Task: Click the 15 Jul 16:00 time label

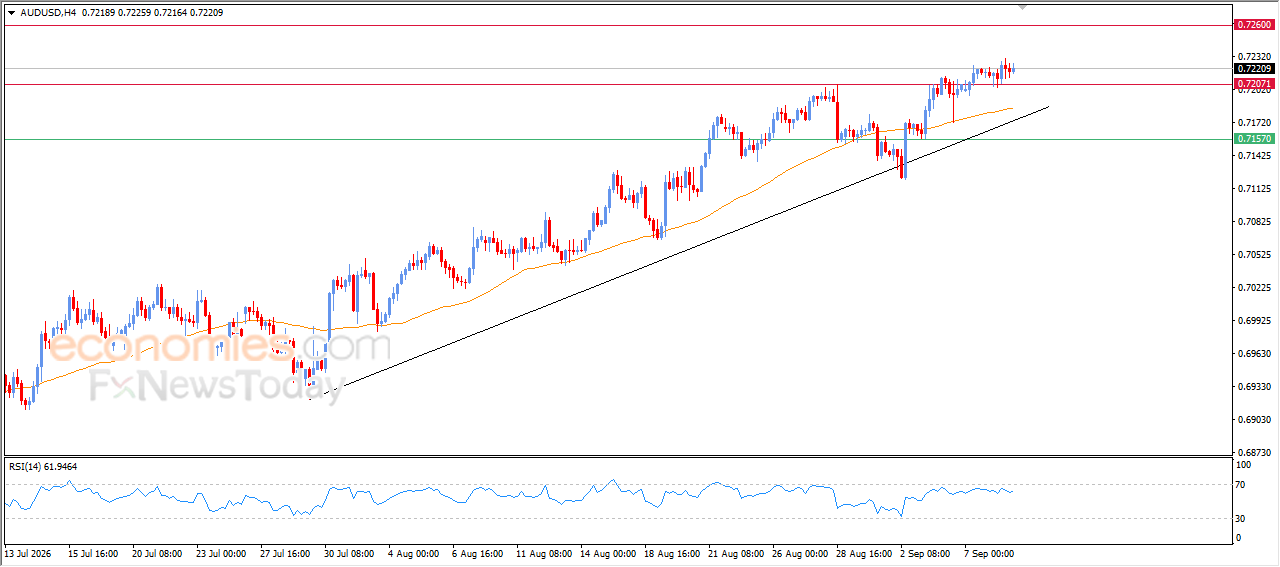Action: click(x=92, y=553)
